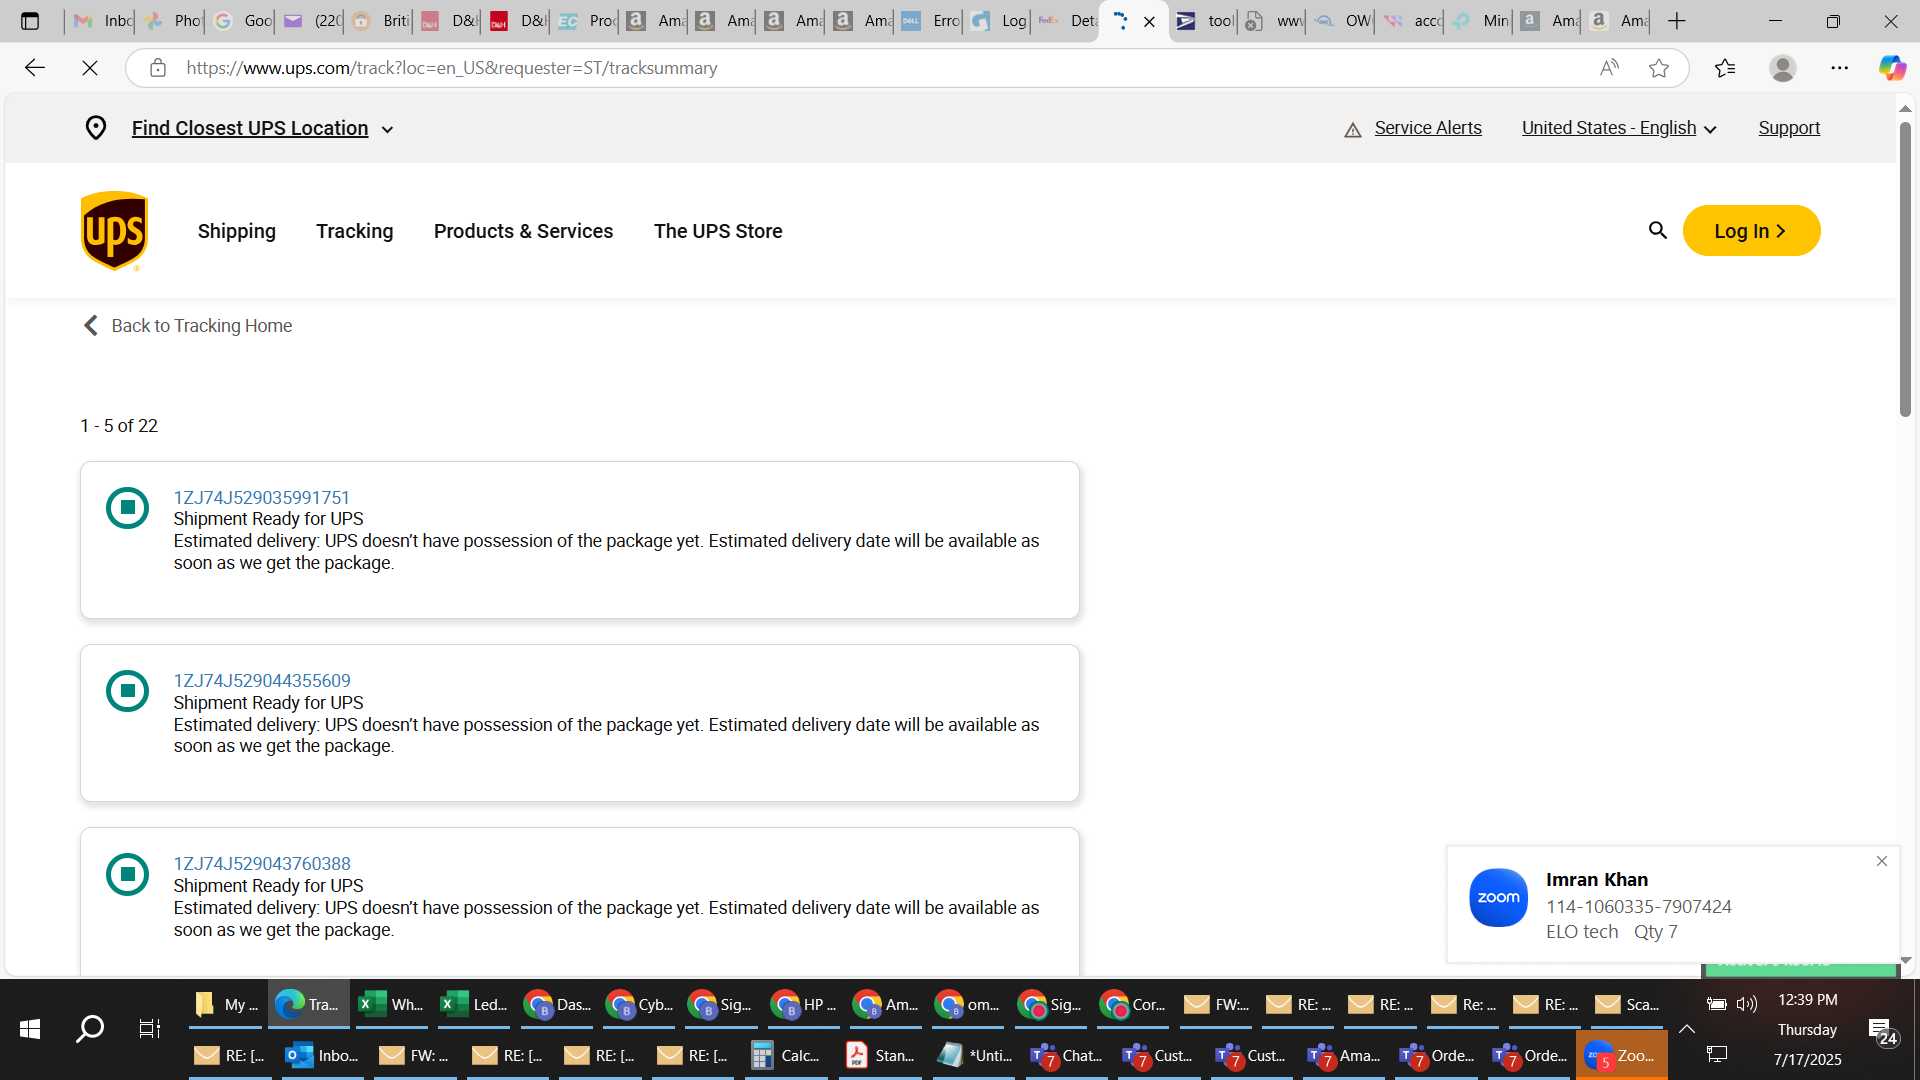
Task: Open the Support link
Action: click(x=1789, y=128)
